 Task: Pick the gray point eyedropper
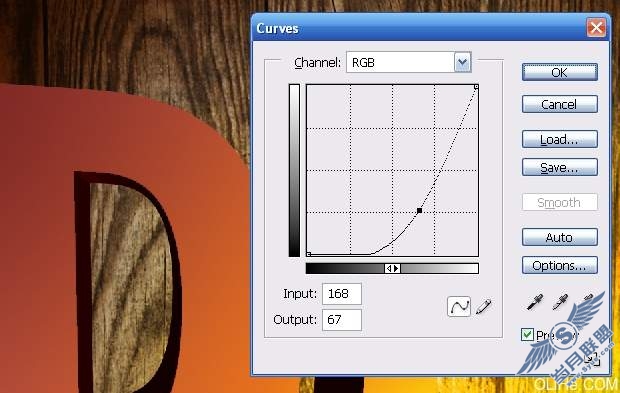pyautogui.click(x=560, y=302)
